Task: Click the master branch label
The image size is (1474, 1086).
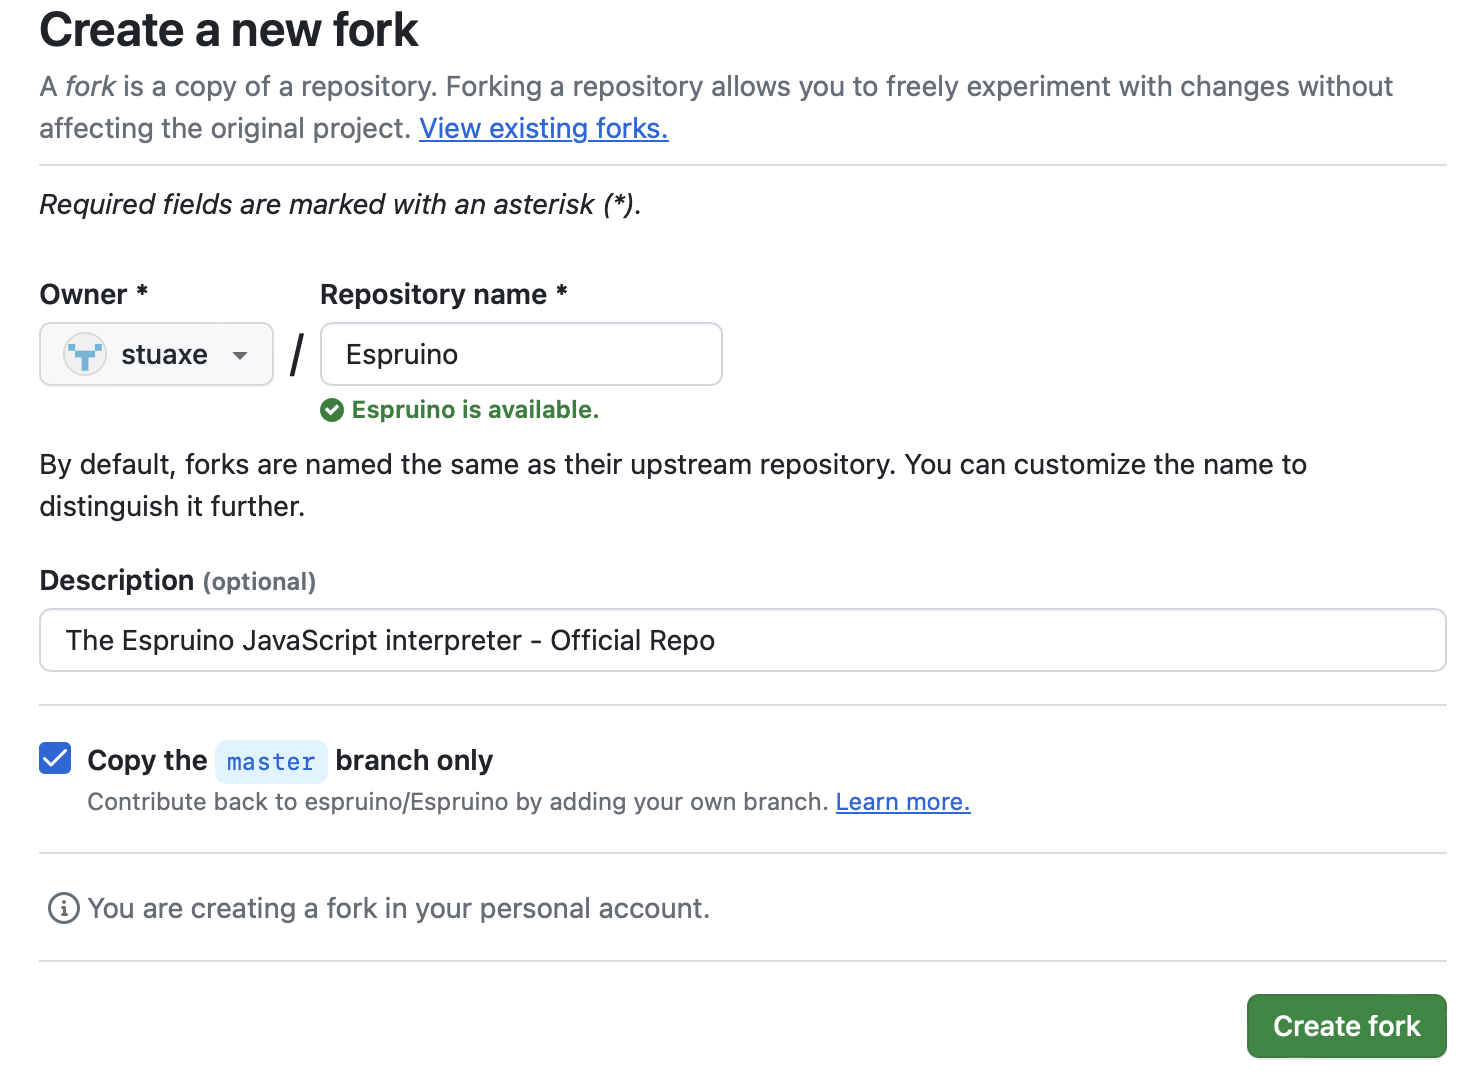Action: (x=271, y=762)
